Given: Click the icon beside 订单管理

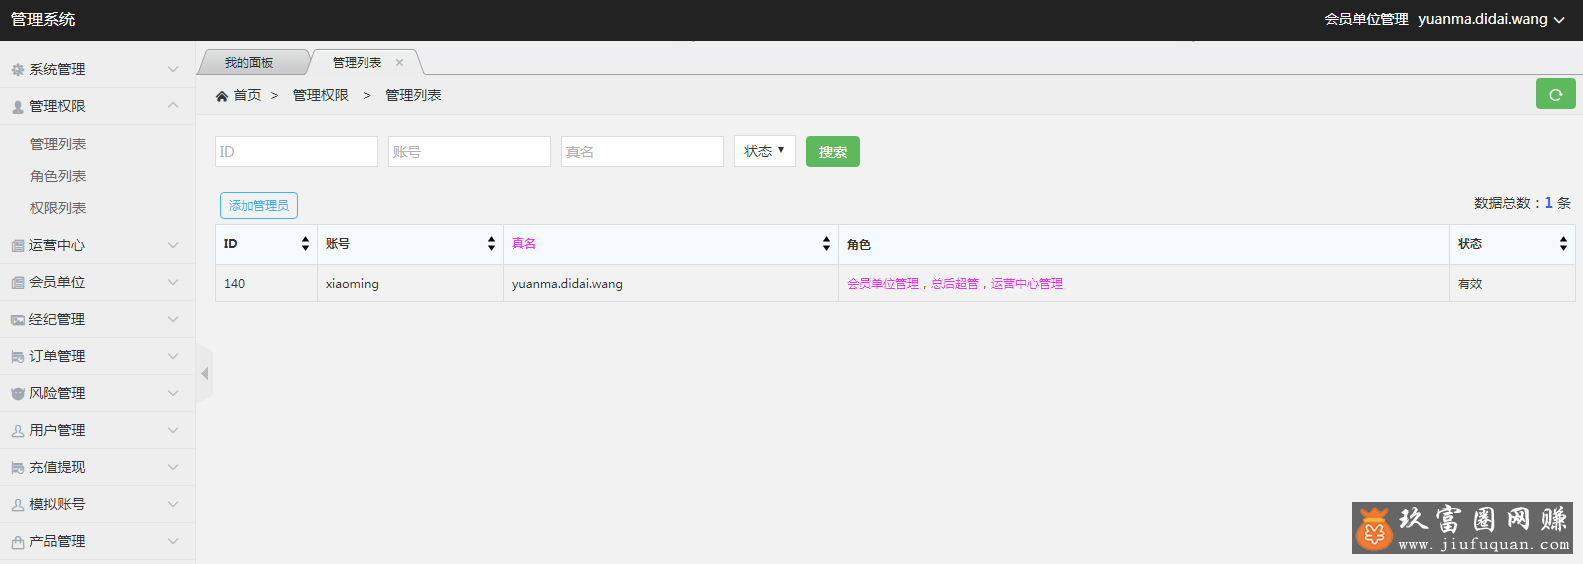Looking at the screenshot, I should coord(18,357).
